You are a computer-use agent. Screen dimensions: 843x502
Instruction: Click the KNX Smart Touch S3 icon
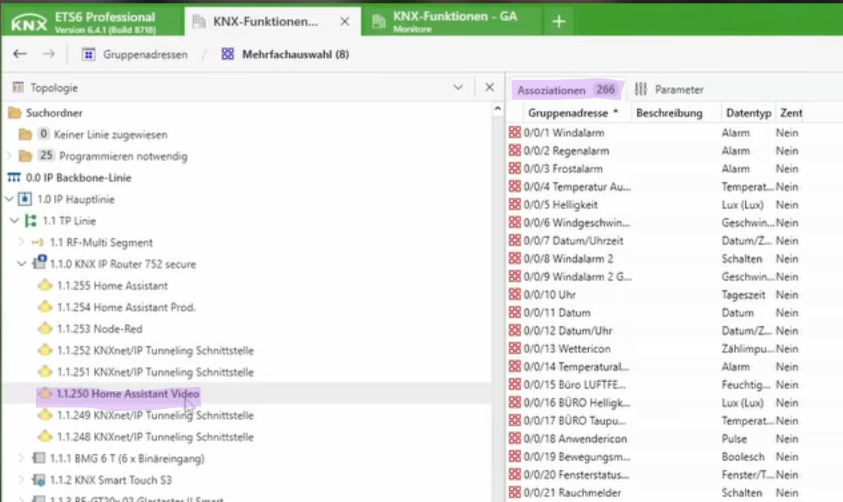(39, 480)
